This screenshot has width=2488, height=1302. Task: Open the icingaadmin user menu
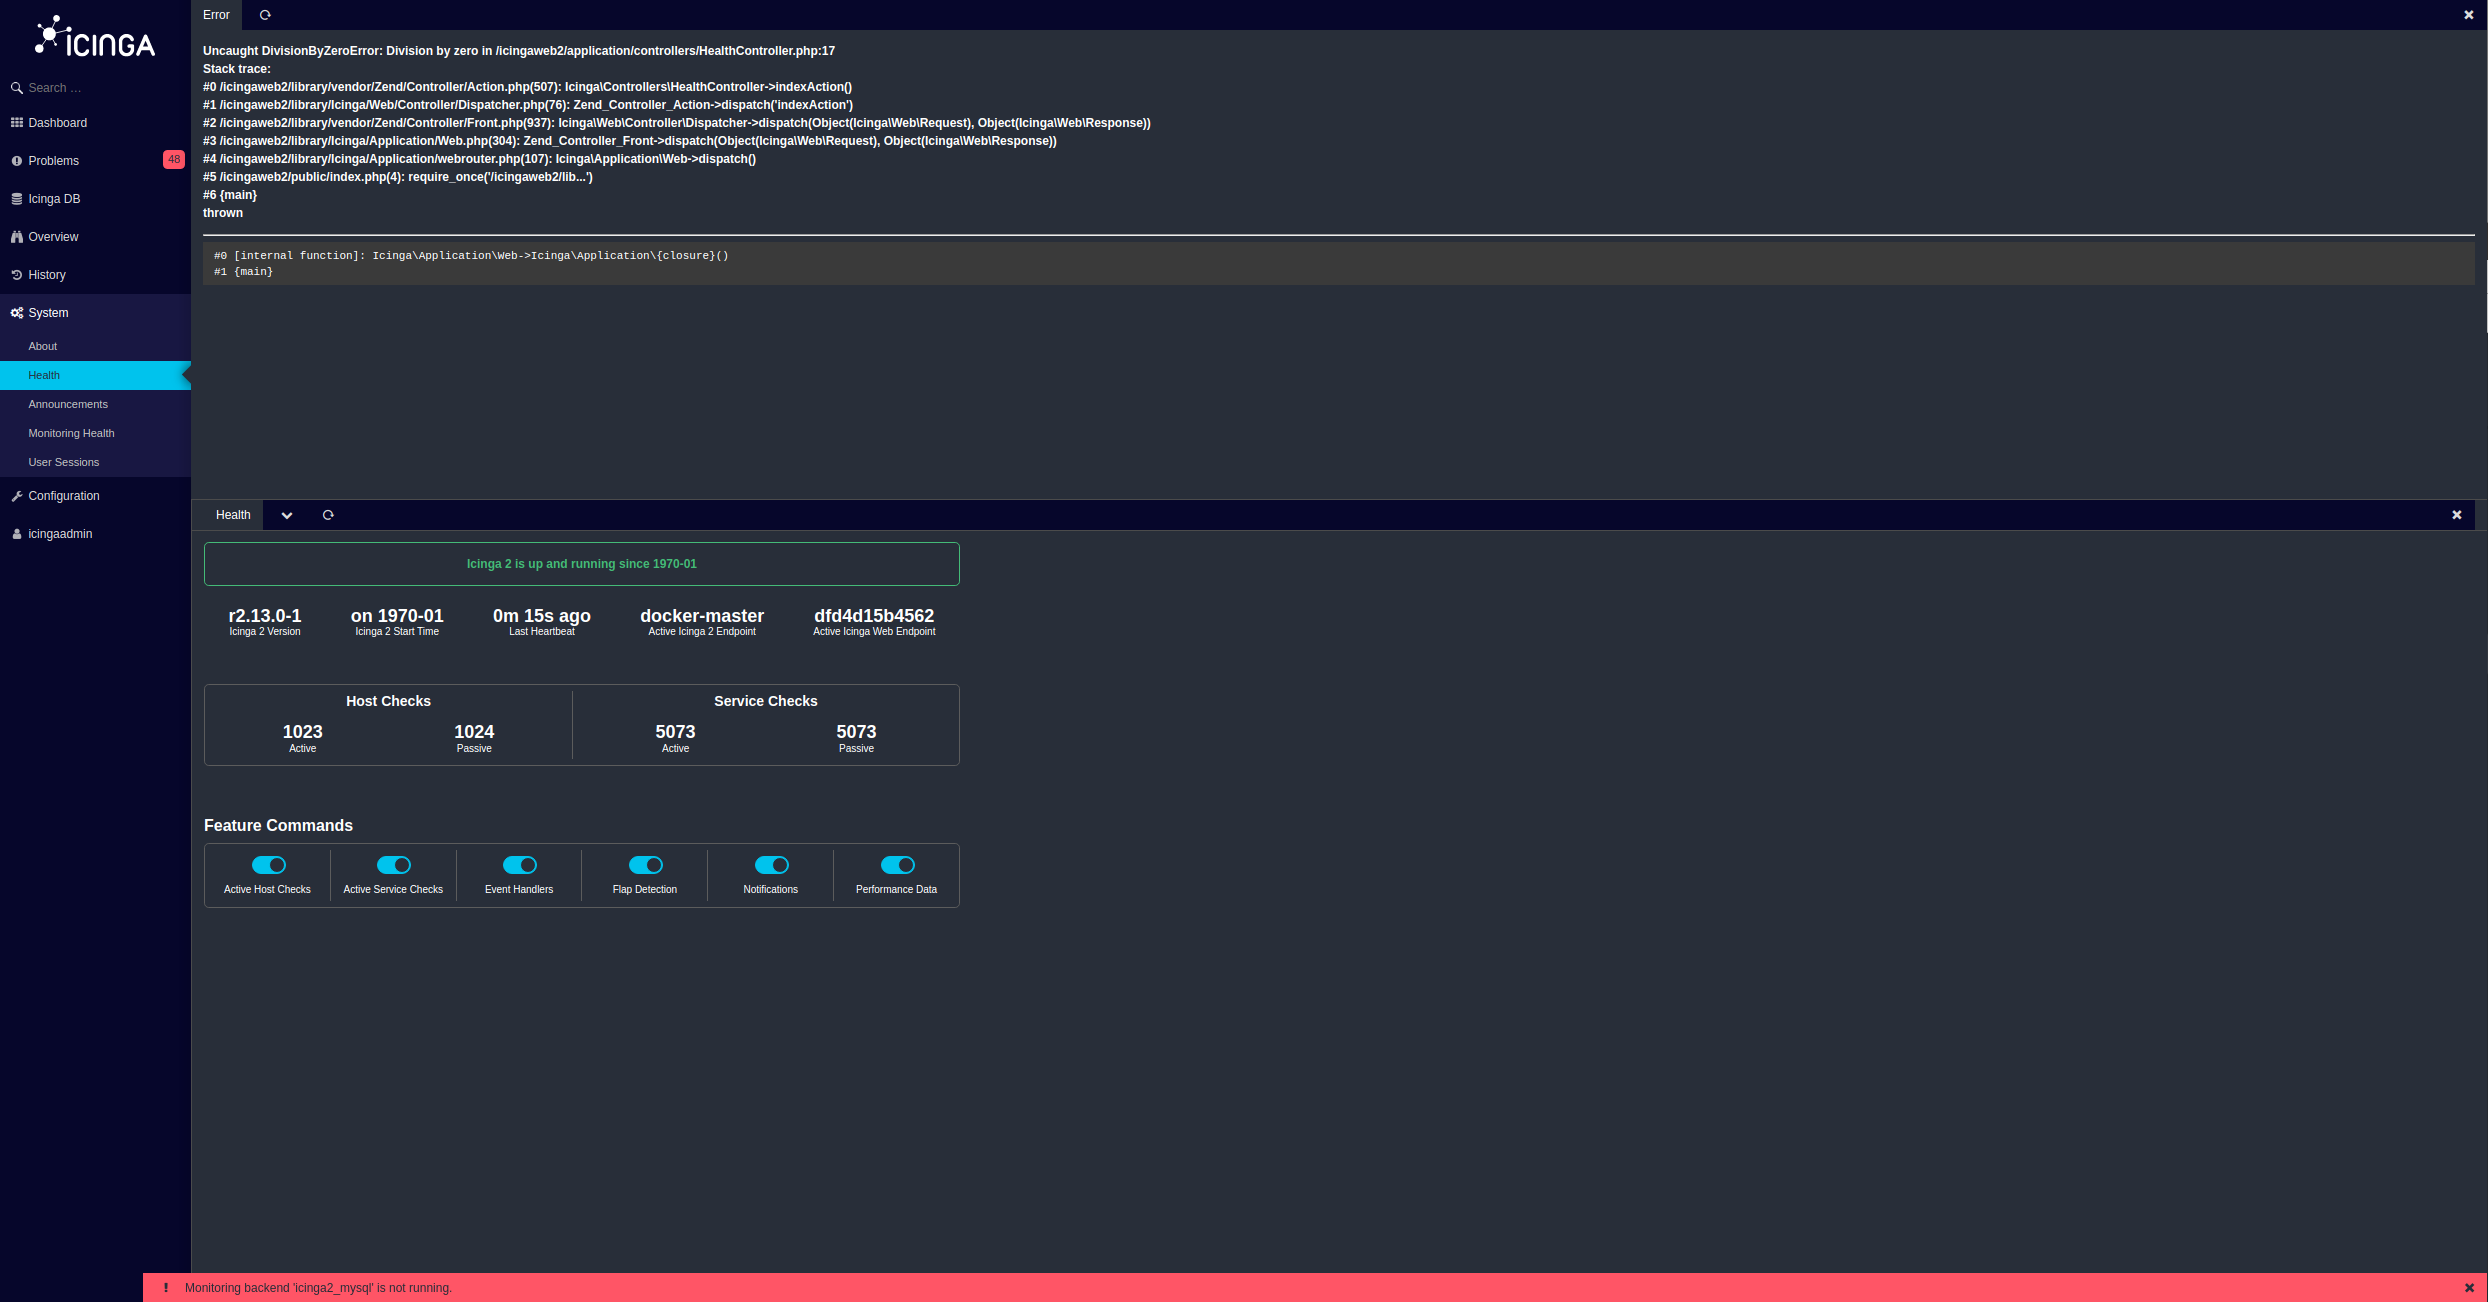pos(60,533)
